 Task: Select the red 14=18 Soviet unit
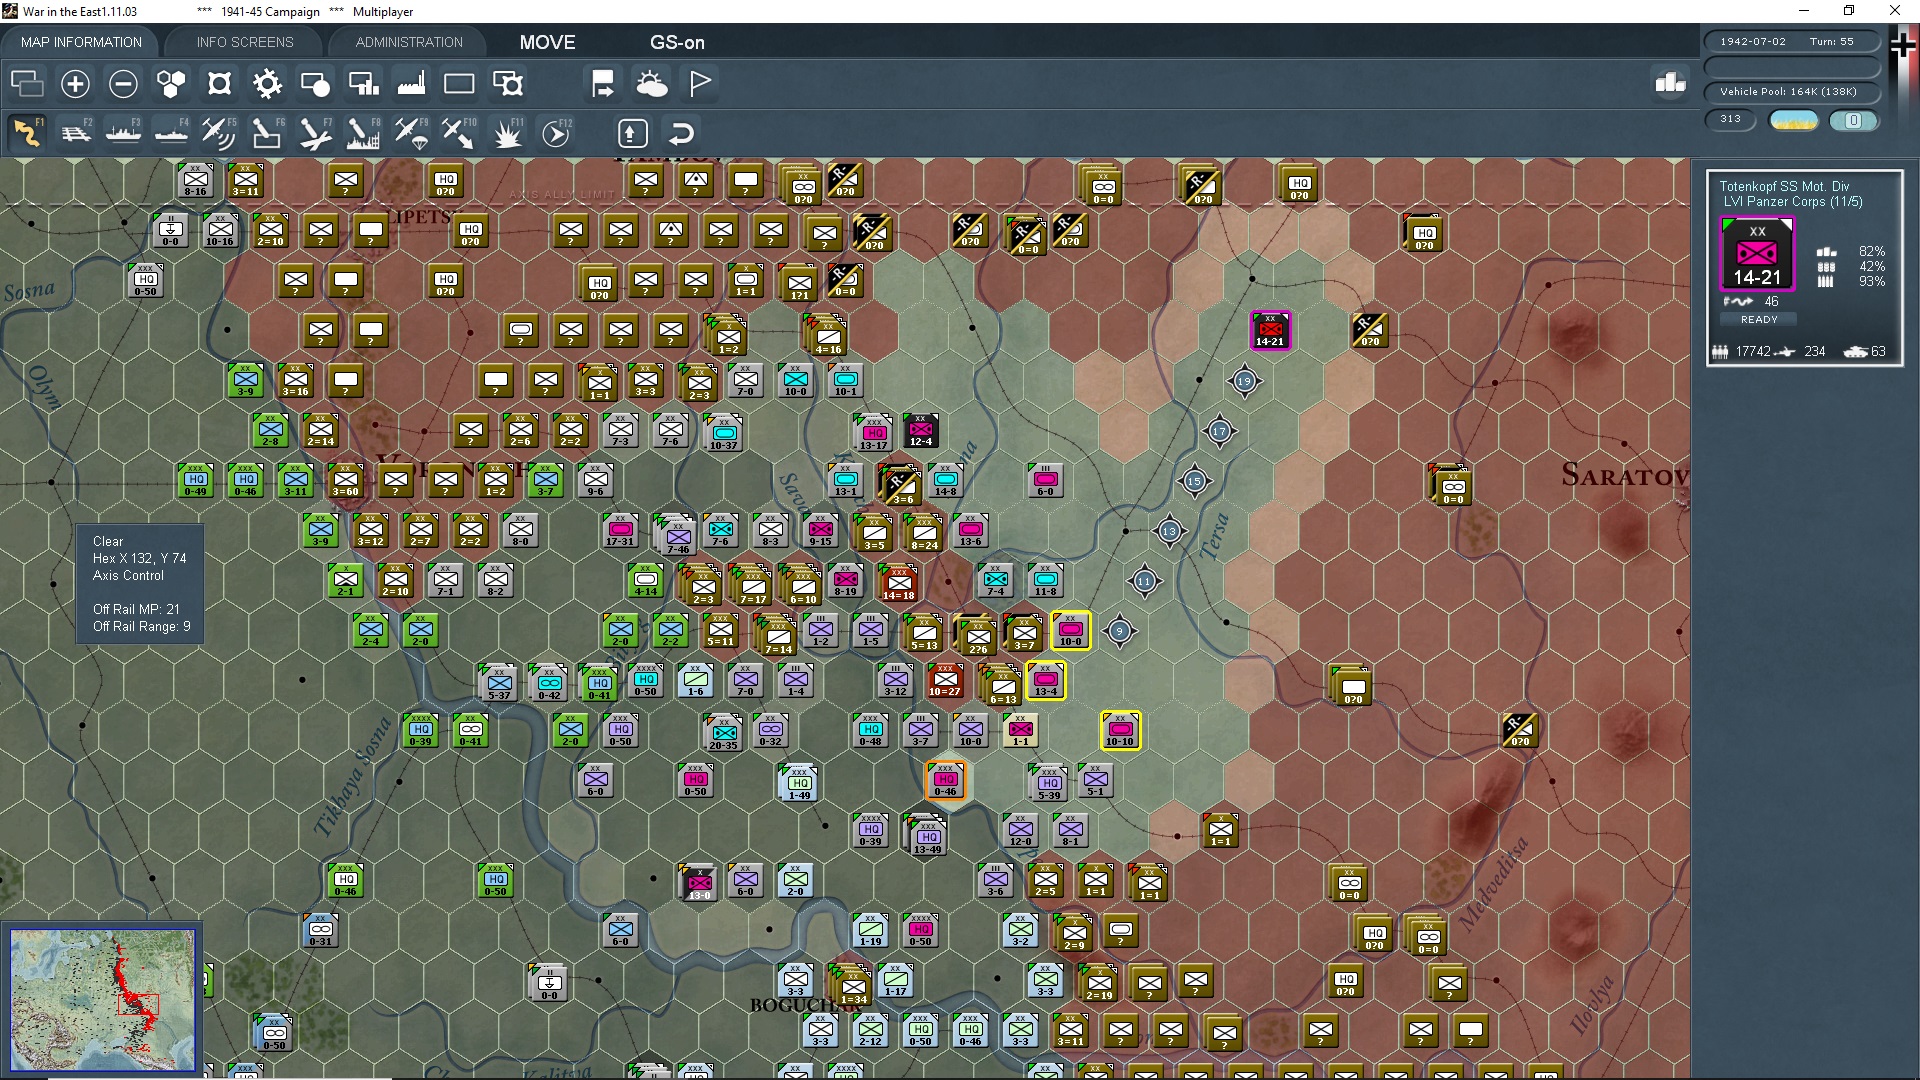pyautogui.click(x=898, y=583)
